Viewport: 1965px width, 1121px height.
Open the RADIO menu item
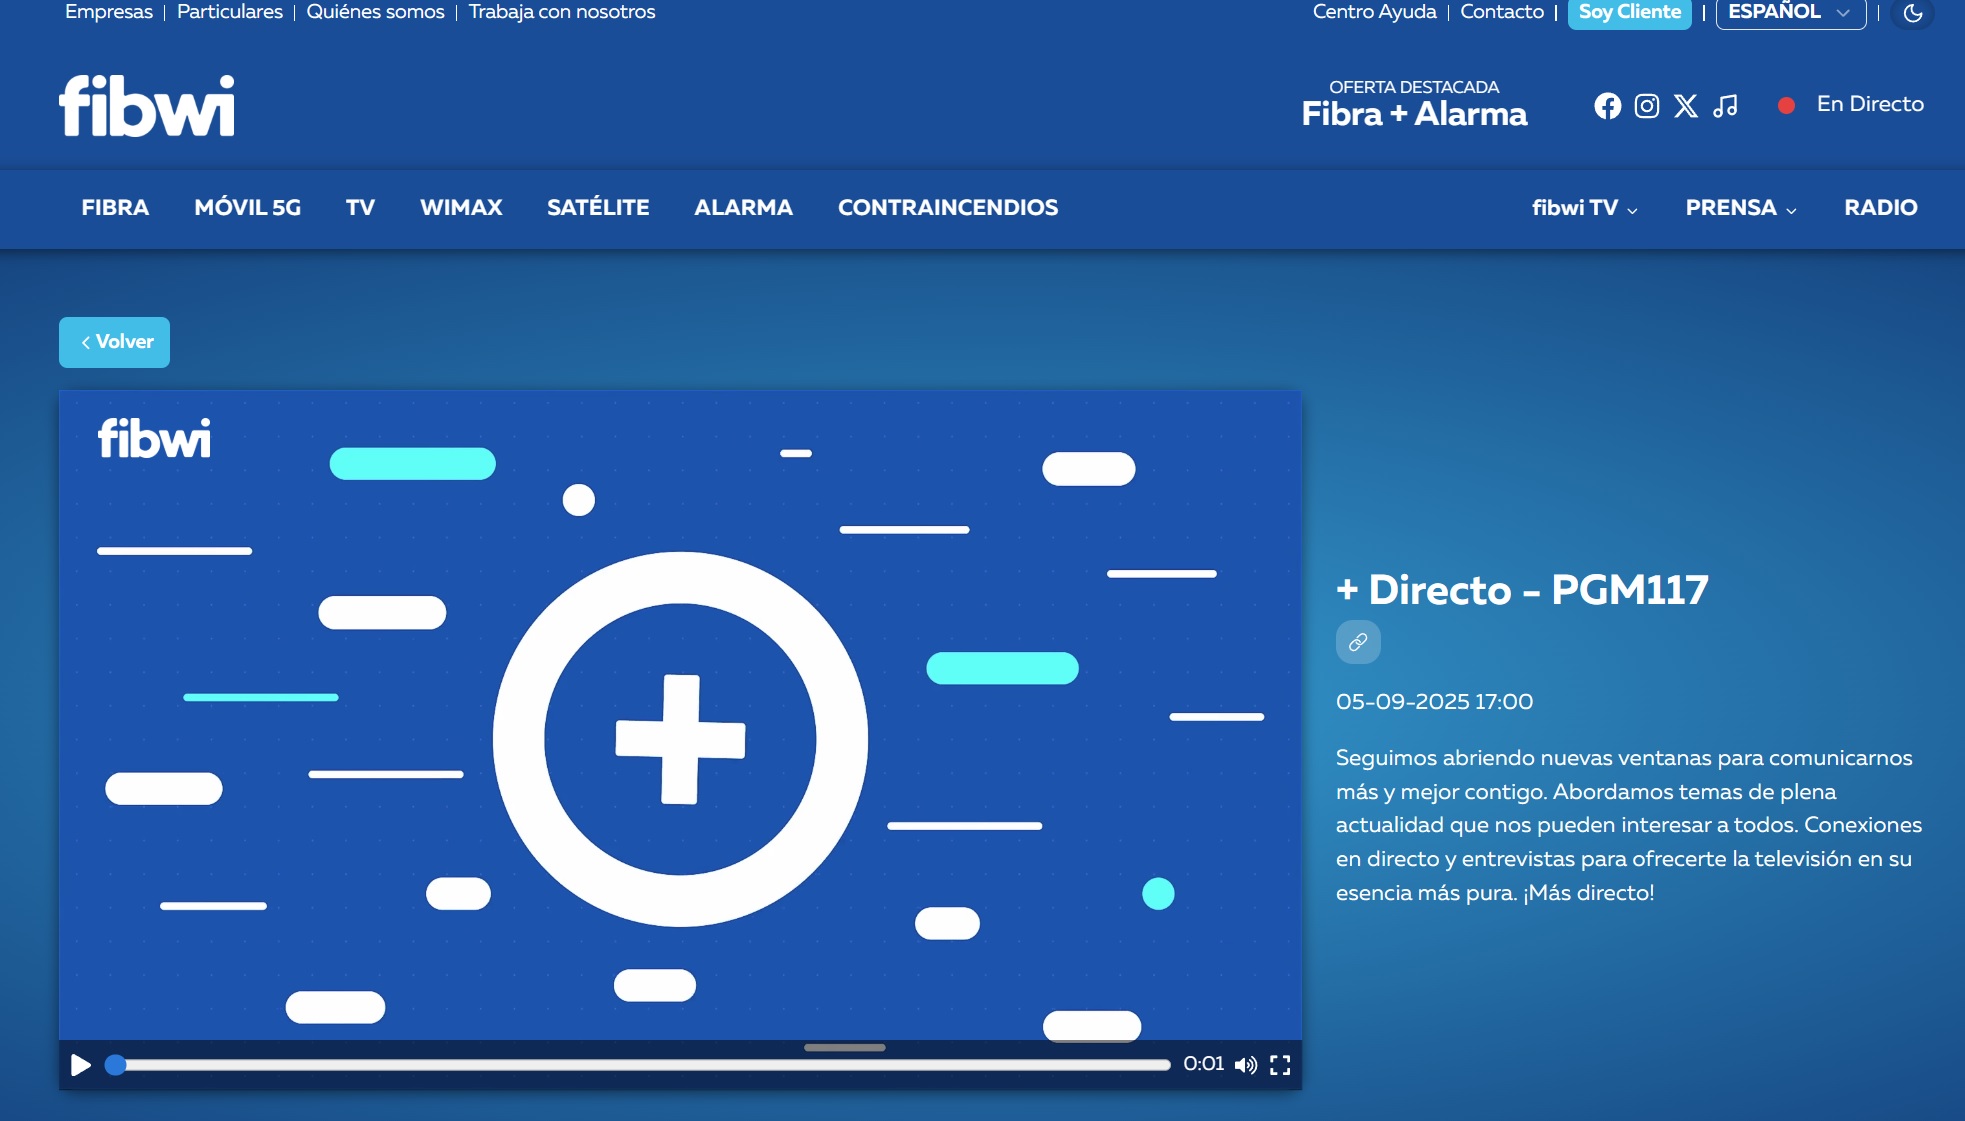1881,208
